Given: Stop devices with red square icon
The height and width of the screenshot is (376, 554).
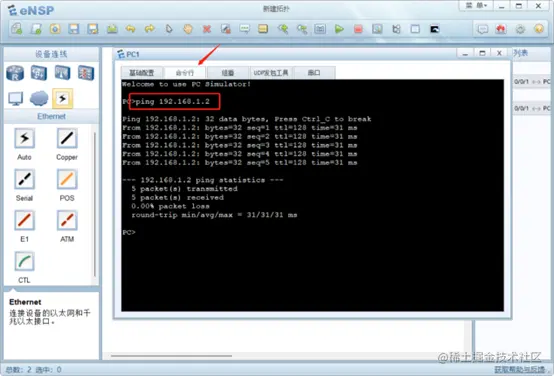Looking at the screenshot, I should click(x=358, y=29).
